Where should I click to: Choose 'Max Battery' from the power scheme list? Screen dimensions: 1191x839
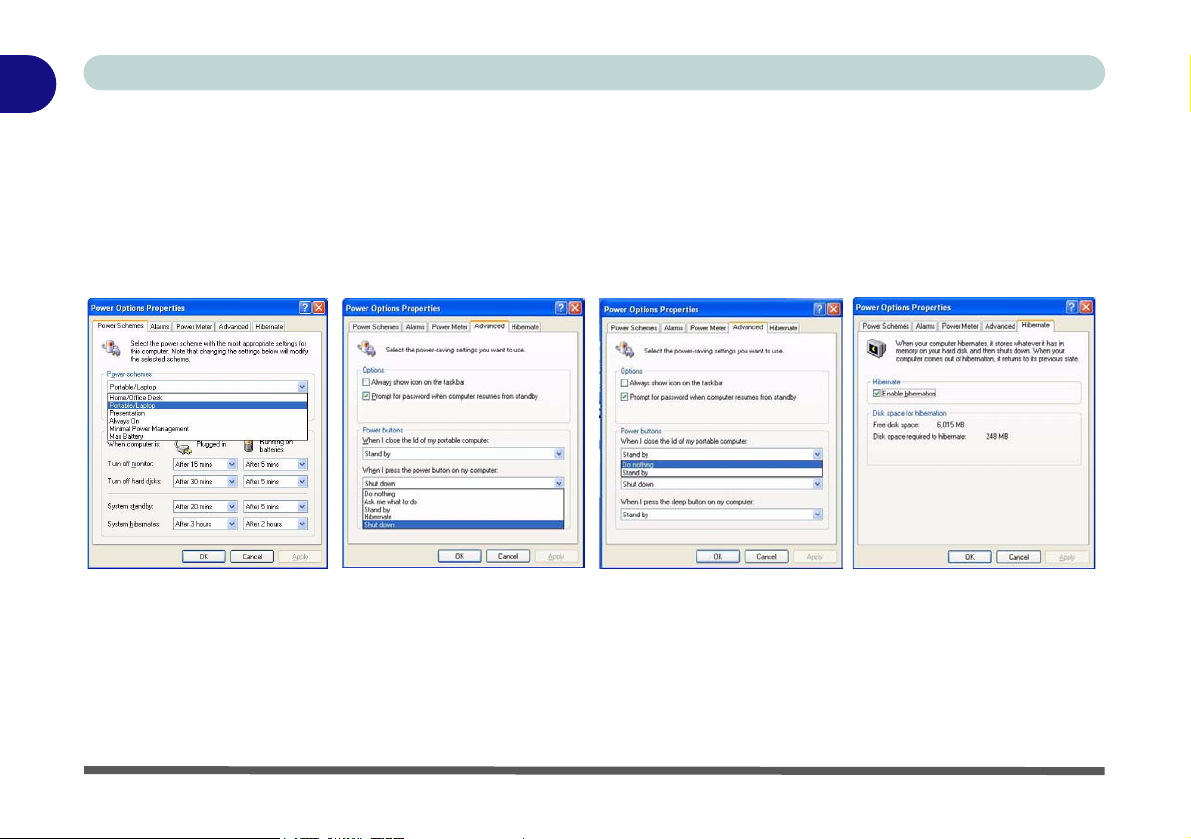coord(207,436)
